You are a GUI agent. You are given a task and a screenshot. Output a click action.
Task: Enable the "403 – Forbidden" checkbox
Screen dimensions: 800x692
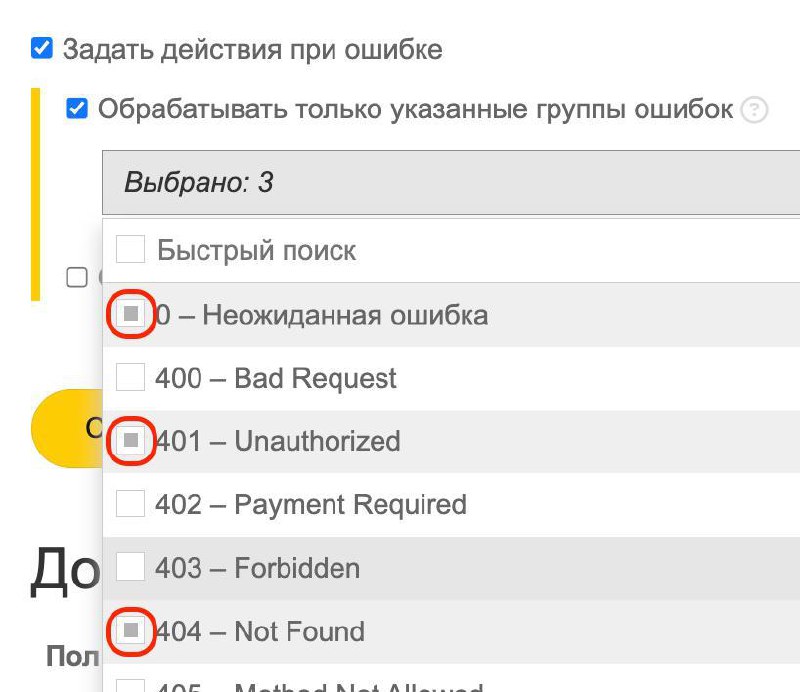[131, 566]
